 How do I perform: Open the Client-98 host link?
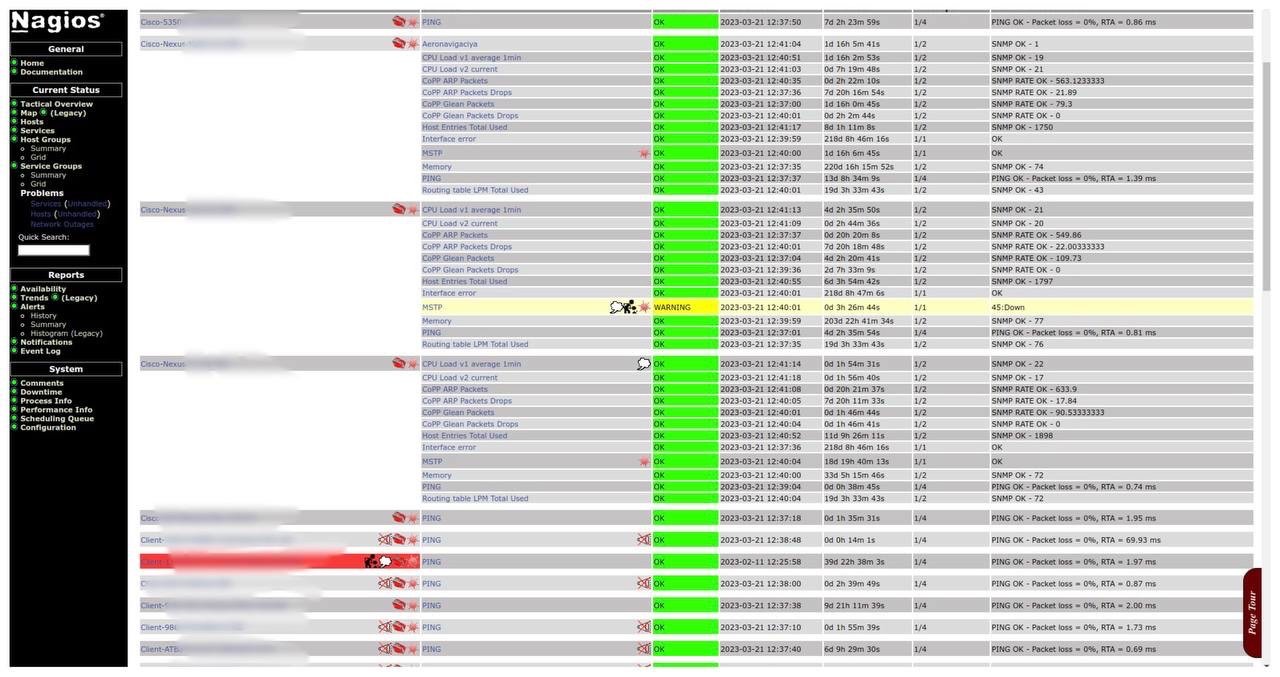pos(159,628)
